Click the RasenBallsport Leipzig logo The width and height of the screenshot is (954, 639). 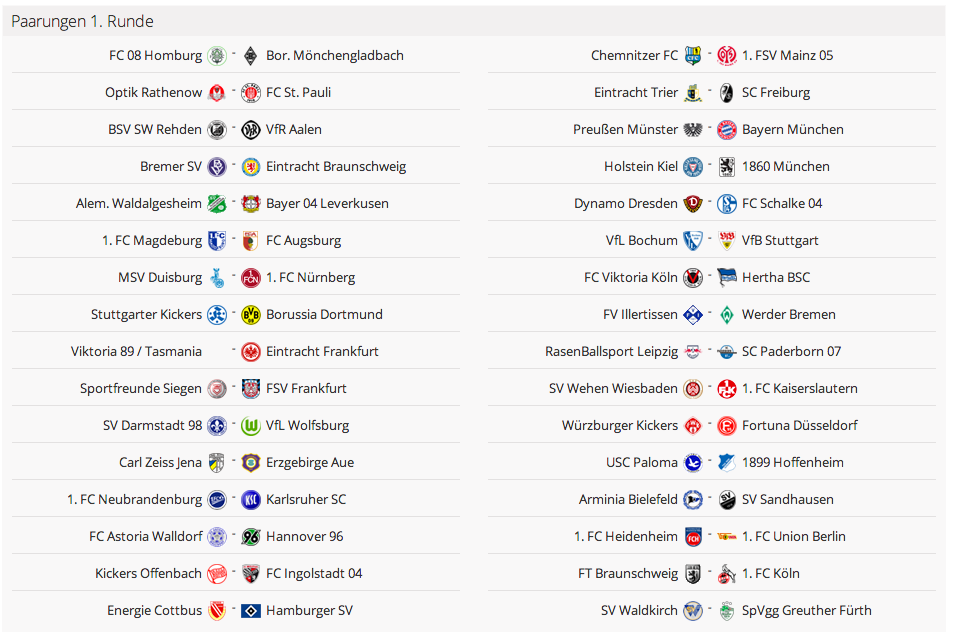(x=693, y=351)
